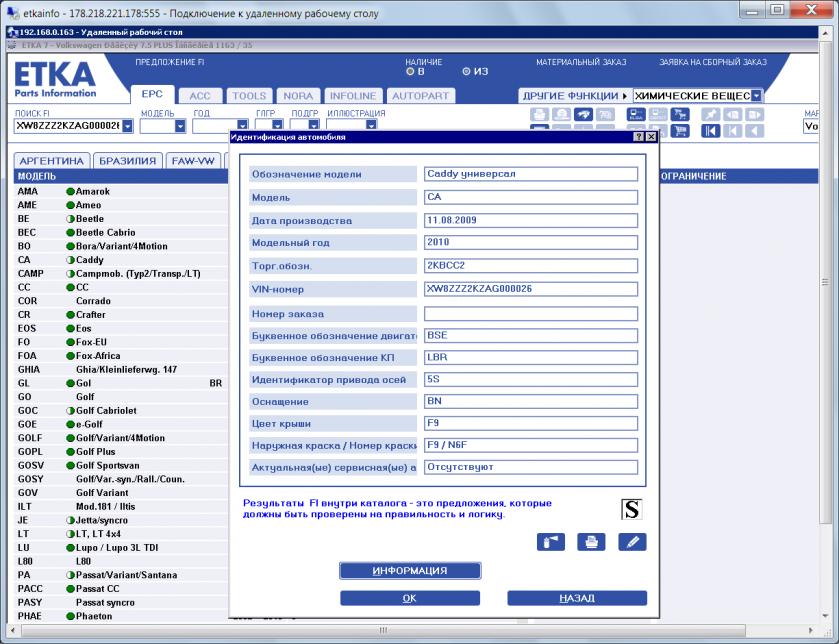Open the AUTOPART tab

tap(421, 96)
